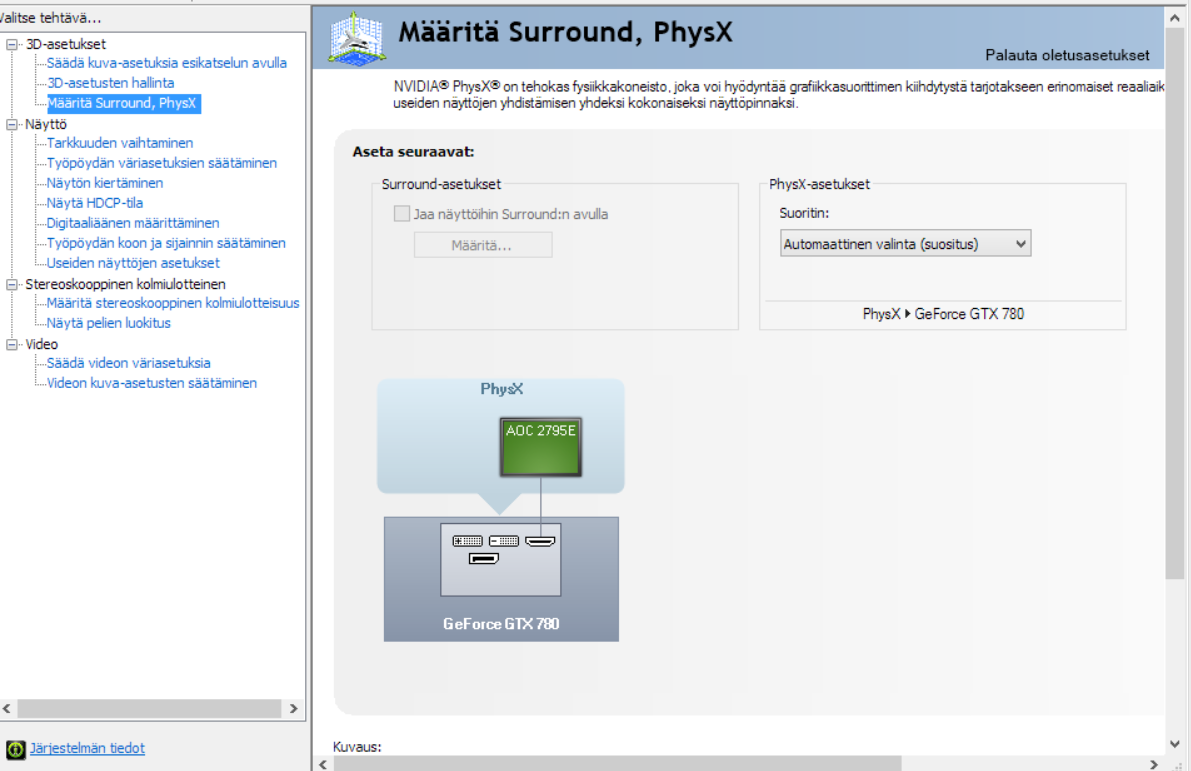Screen dimensions: 1191x771
Task: Click the Surround PhysX header icon
Action: [357, 38]
